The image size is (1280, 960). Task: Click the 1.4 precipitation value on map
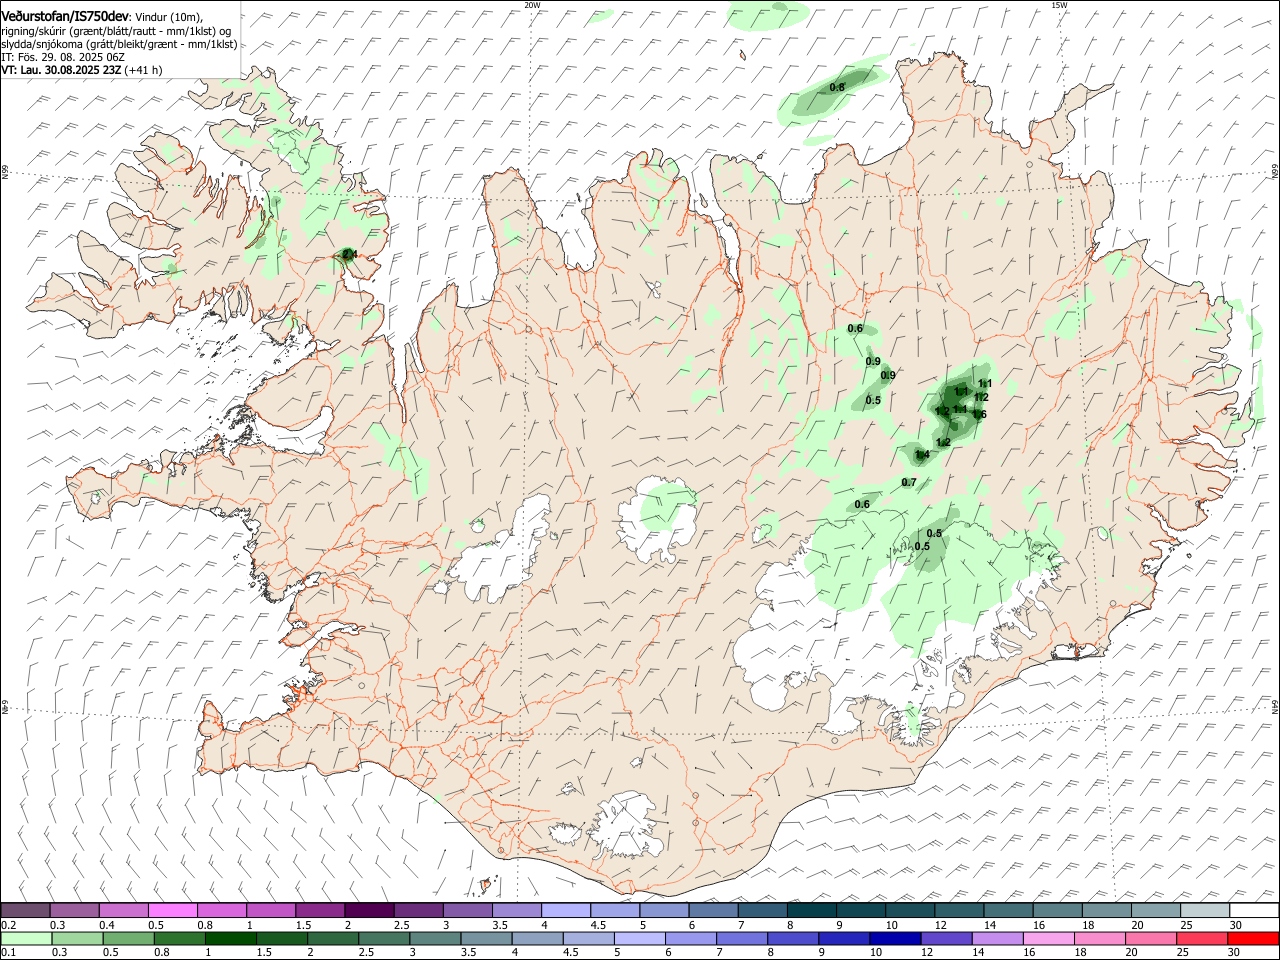[922, 455]
